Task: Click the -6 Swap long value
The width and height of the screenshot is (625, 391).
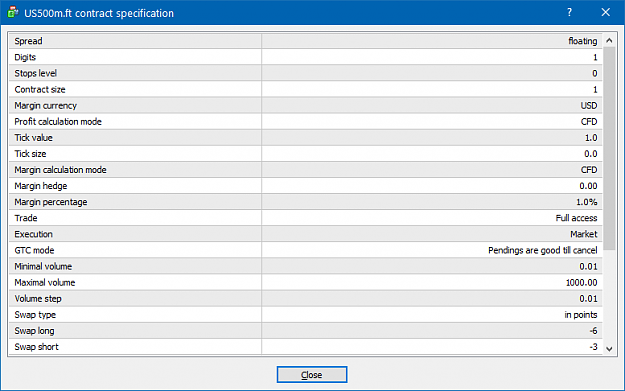Action: 594,331
